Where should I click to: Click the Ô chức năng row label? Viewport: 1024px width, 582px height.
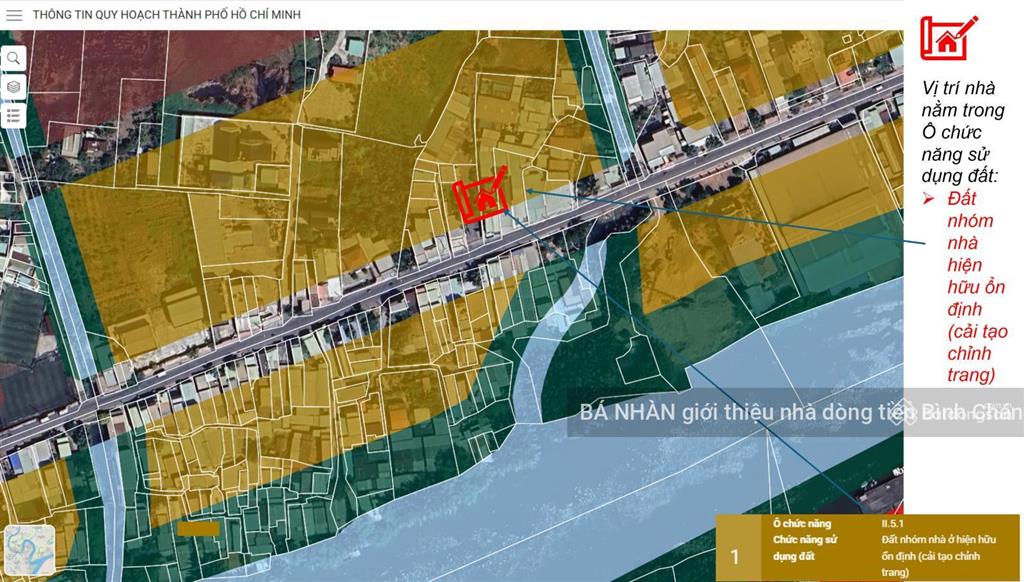click(802, 523)
